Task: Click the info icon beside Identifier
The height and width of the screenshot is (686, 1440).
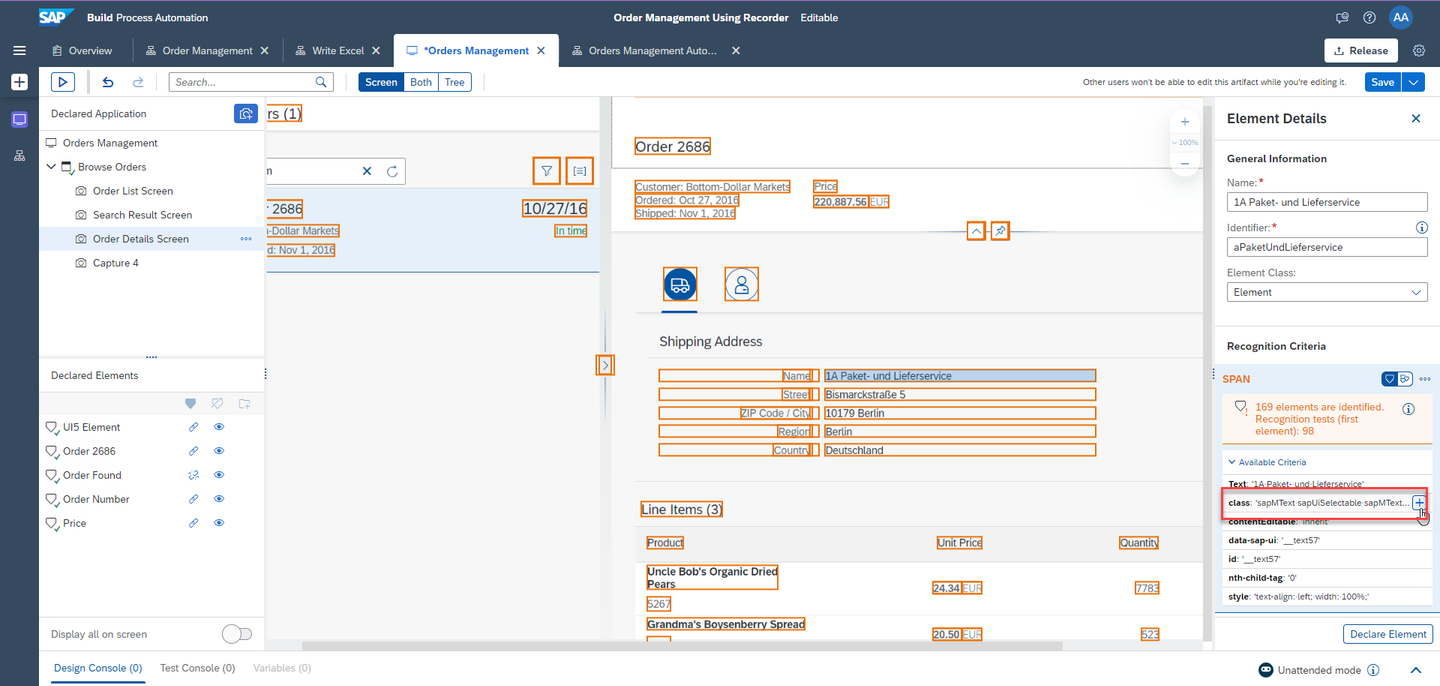Action: tap(1422, 228)
